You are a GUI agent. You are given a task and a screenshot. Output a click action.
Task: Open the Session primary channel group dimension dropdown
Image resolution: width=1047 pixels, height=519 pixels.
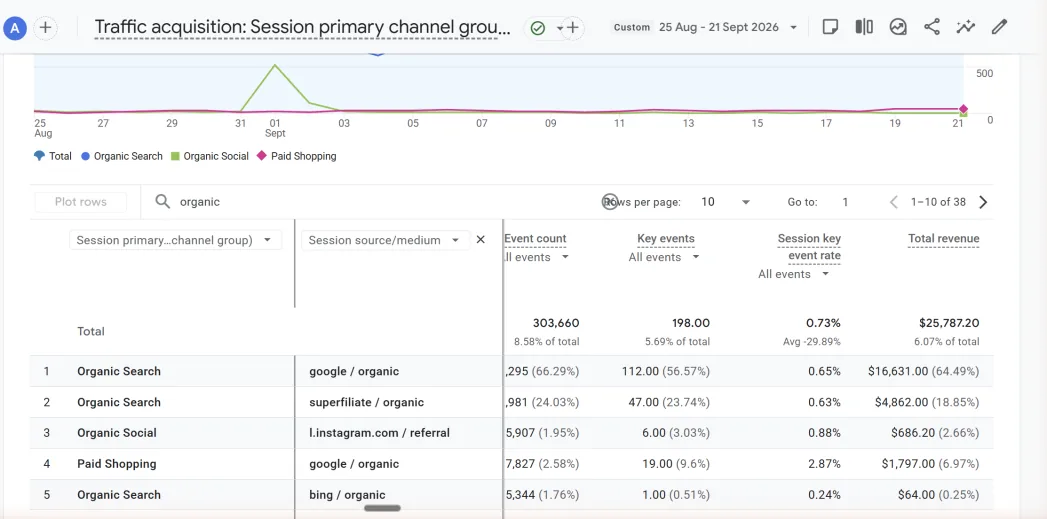tap(176, 240)
